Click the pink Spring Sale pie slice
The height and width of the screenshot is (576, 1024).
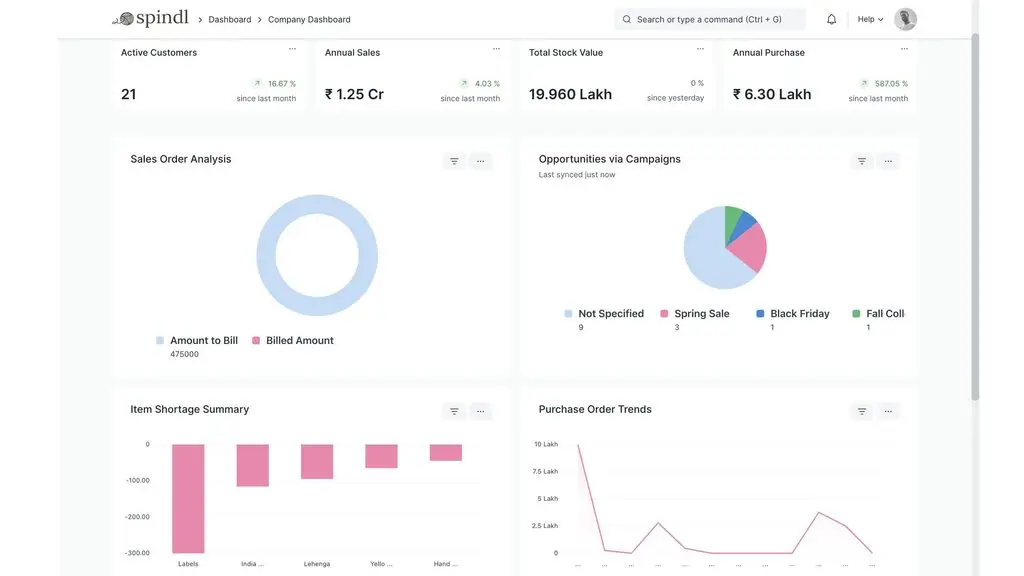point(750,249)
